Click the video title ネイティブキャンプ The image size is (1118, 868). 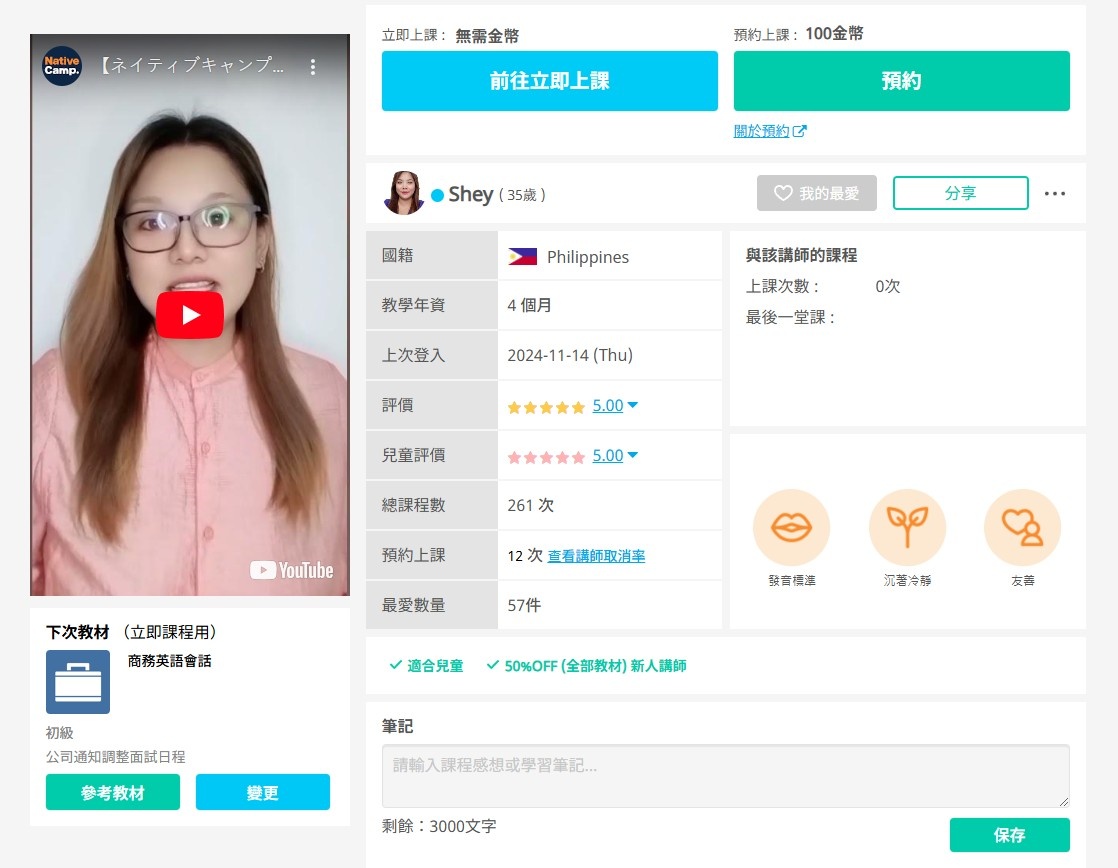[191, 66]
